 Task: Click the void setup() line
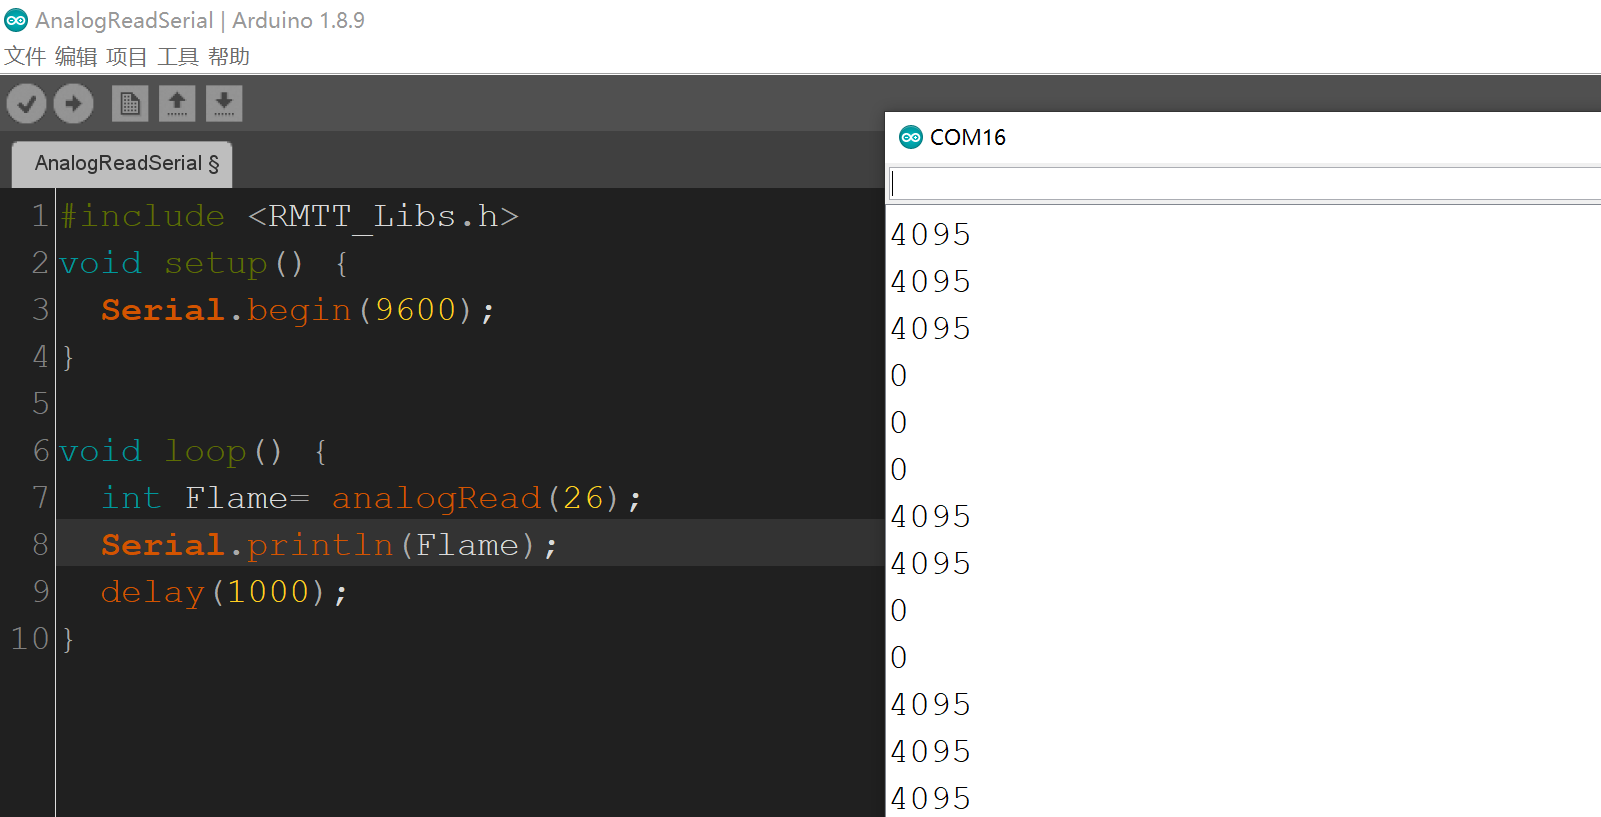pos(204,263)
